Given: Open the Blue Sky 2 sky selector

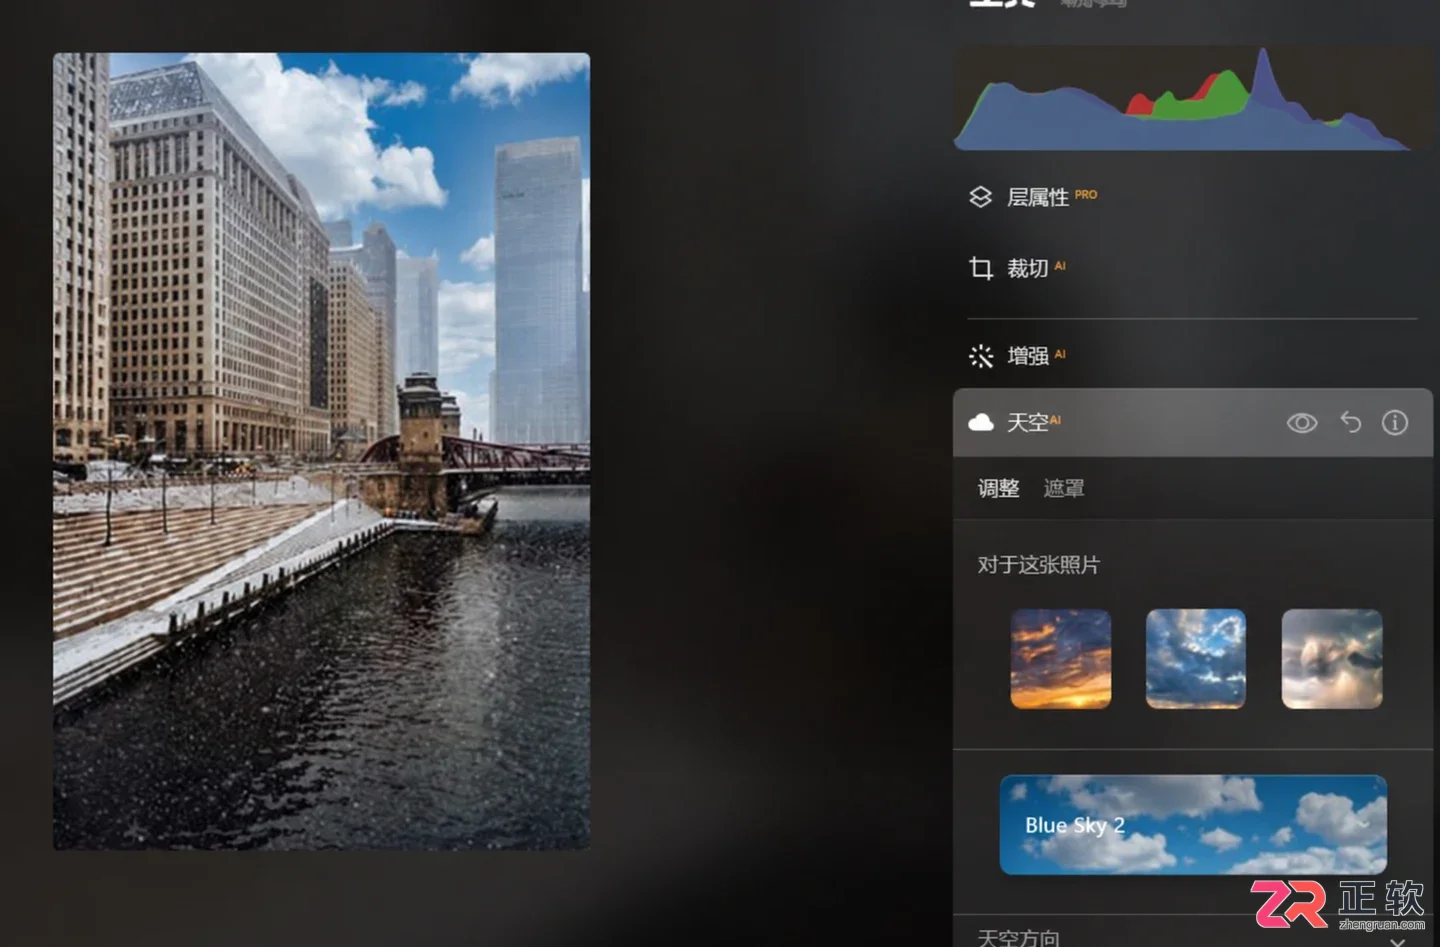Looking at the screenshot, I should coord(1193,825).
